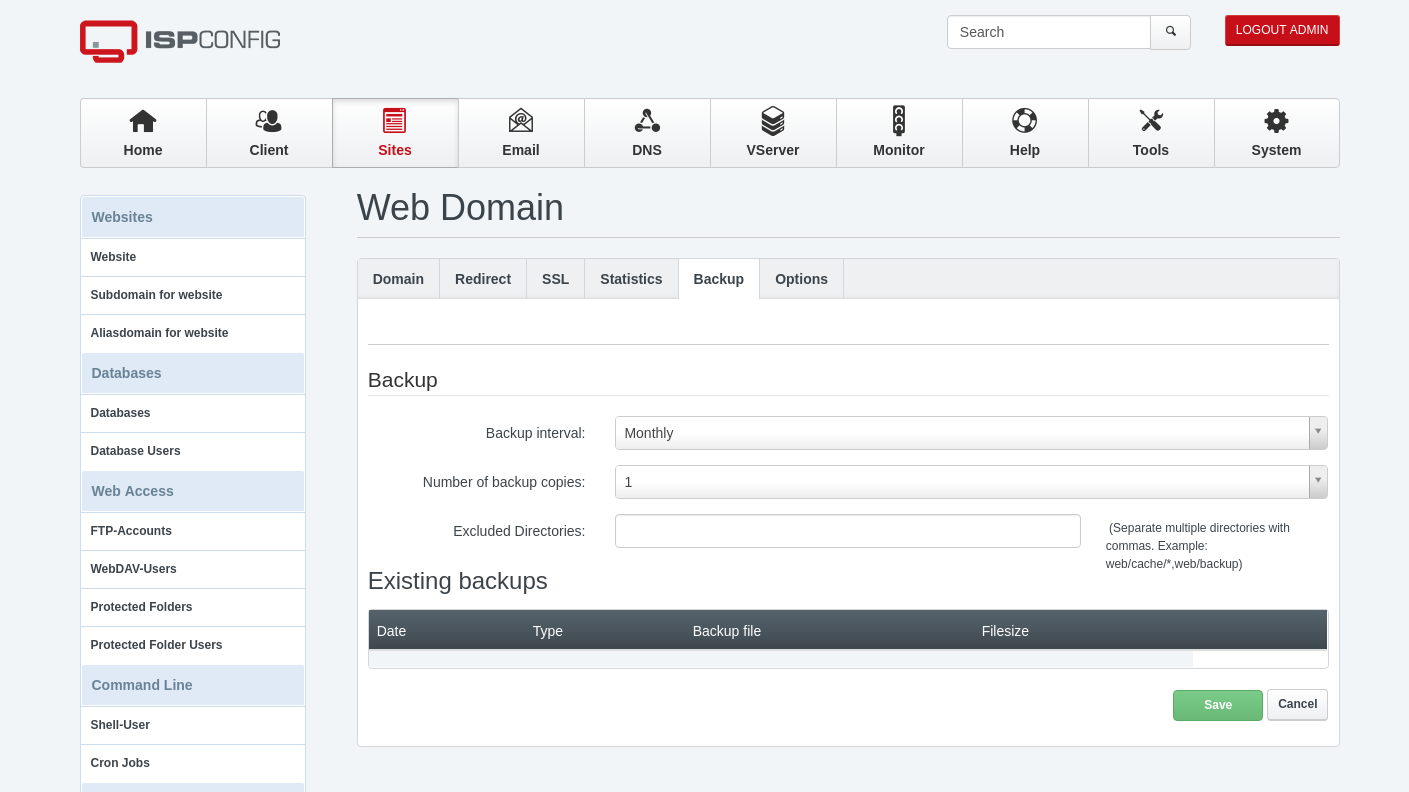This screenshot has width=1409, height=792.
Task: Open Website in the sidebar
Action: [193, 257]
